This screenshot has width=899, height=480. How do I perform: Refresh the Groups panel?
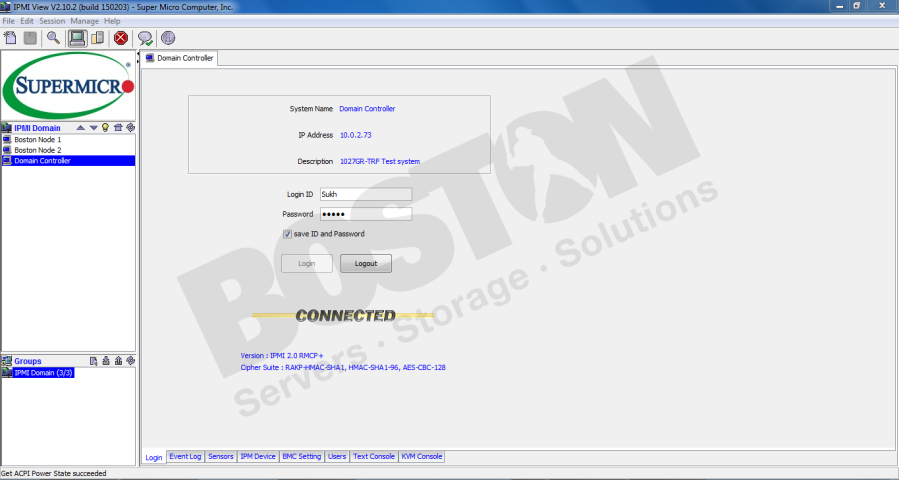[131, 361]
